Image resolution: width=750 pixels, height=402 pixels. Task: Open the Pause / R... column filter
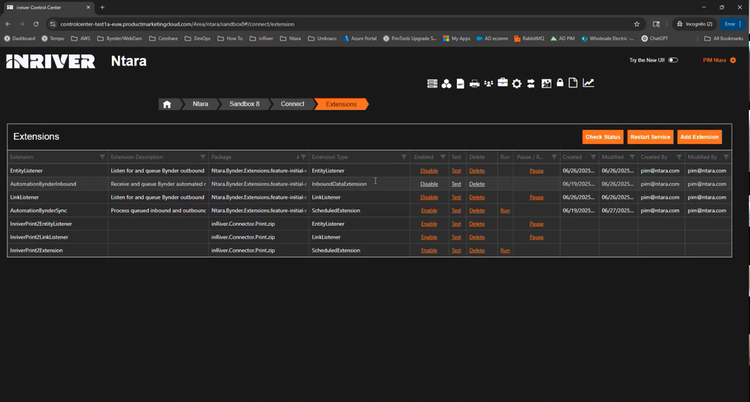pos(554,157)
